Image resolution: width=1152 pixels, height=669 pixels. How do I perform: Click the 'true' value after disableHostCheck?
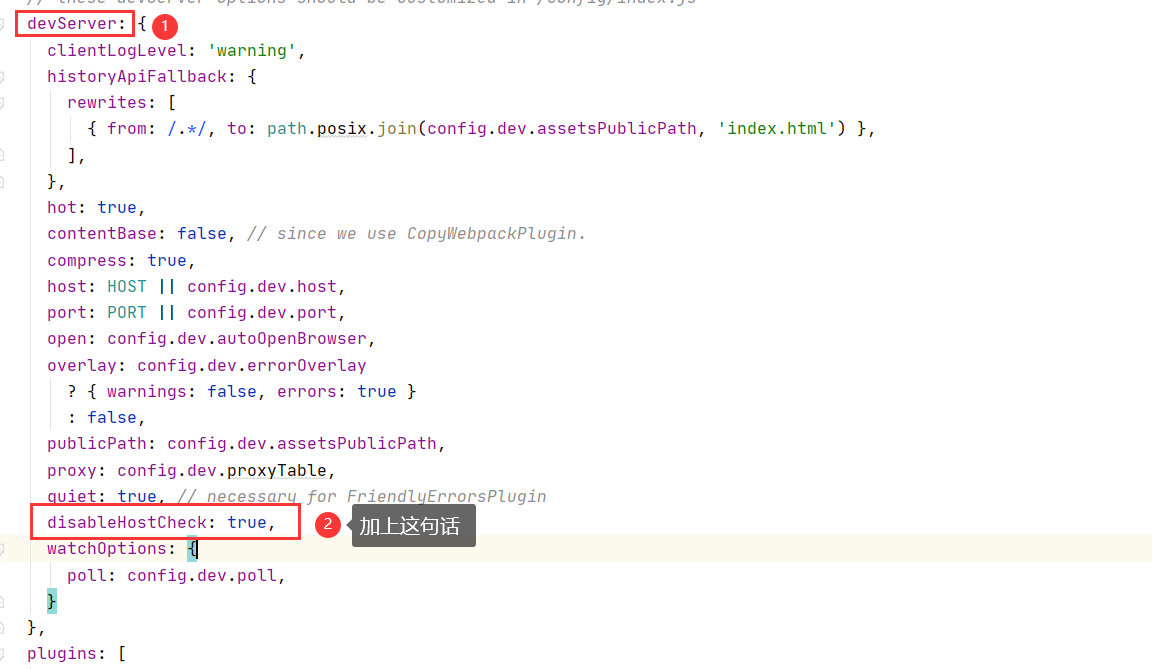click(247, 522)
